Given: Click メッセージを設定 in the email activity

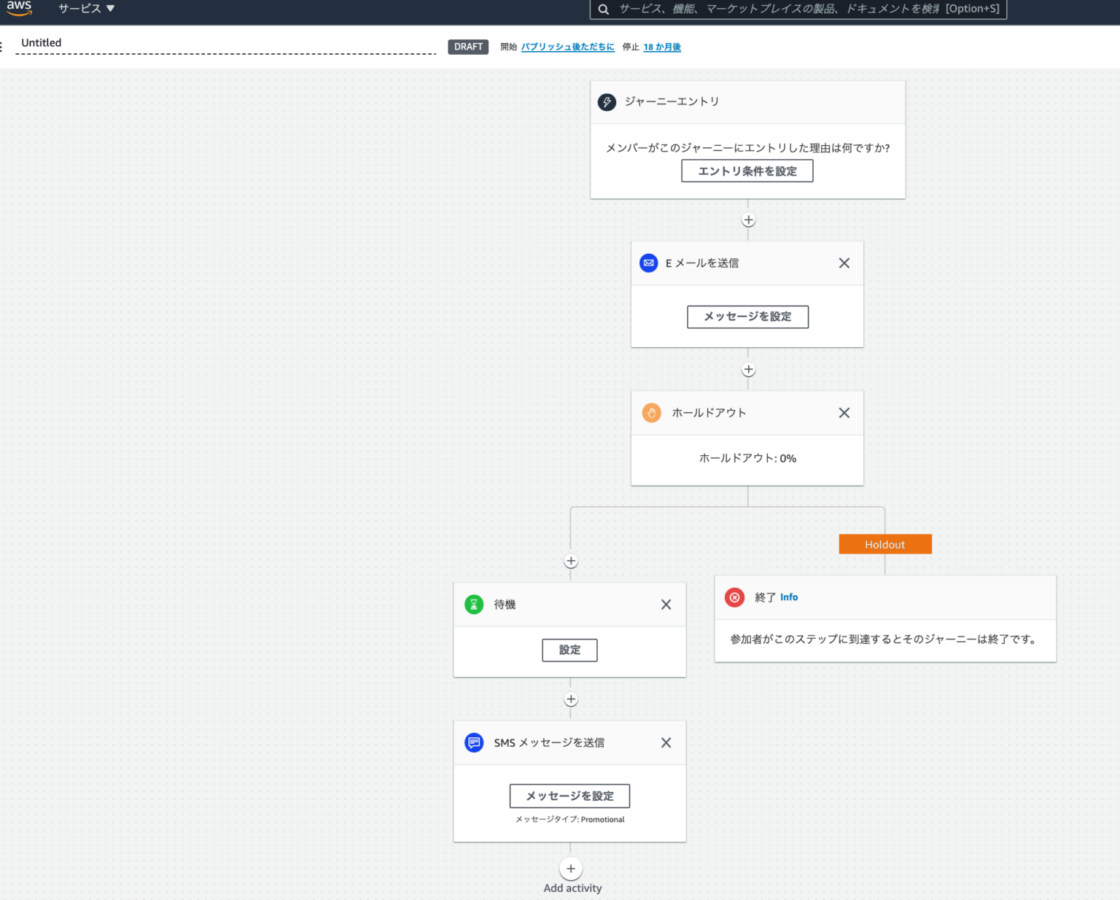Looking at the screenshot, I should coord(747,317).
